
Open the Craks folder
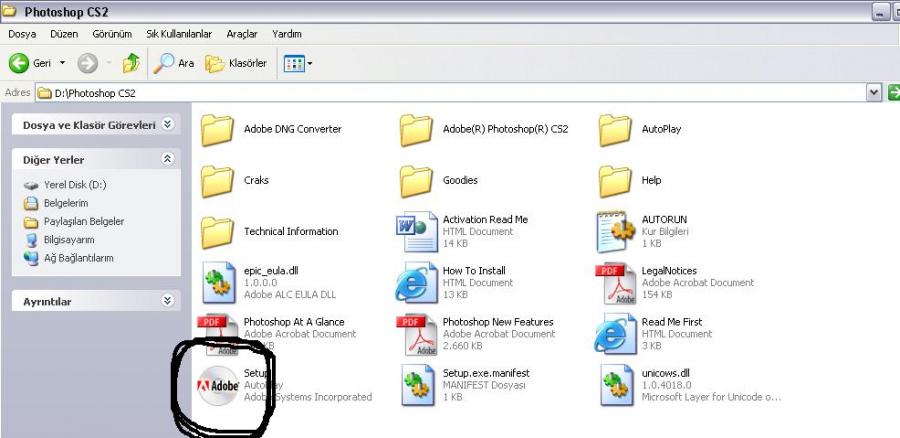coord(217,181)
